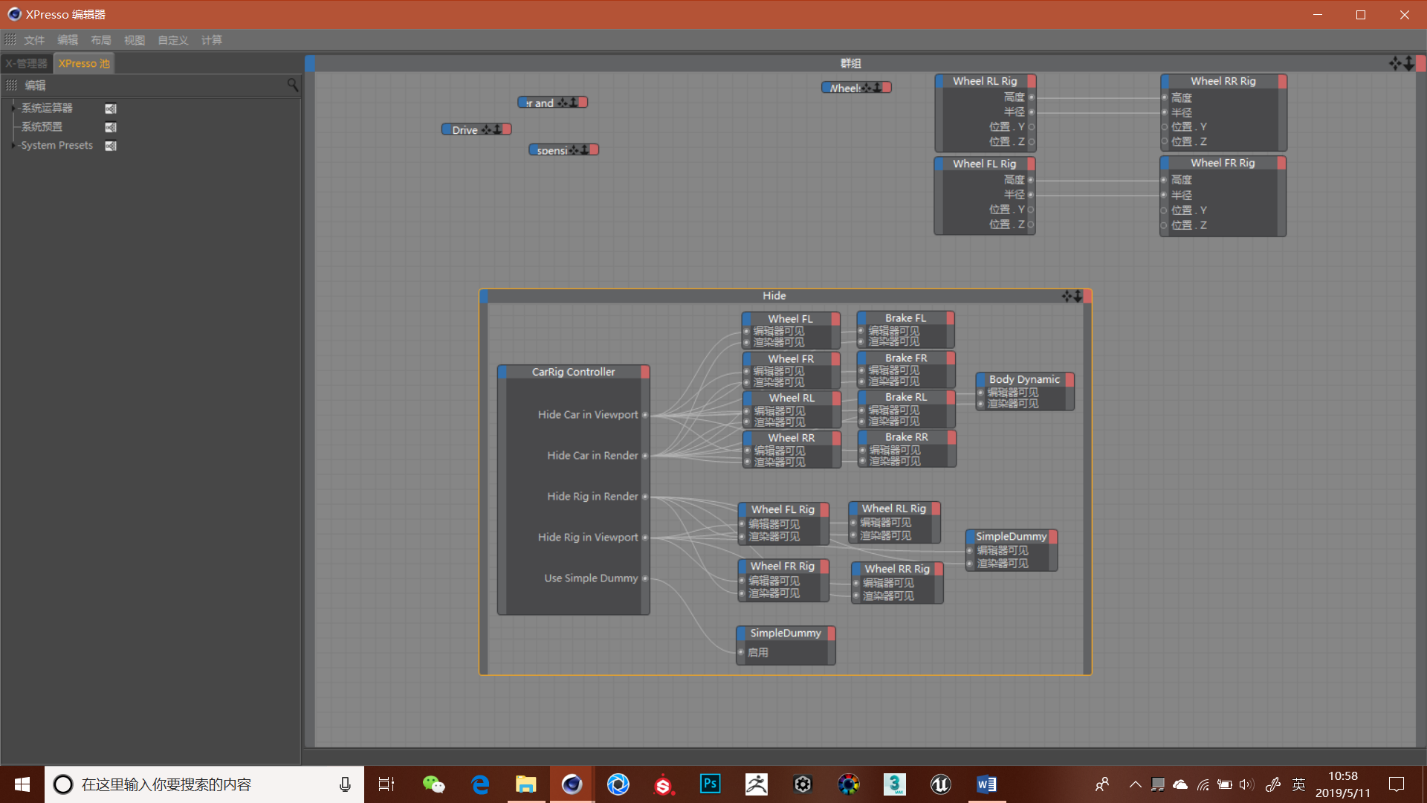Click the icon next to 系统运算器

(x=111, y=108)
